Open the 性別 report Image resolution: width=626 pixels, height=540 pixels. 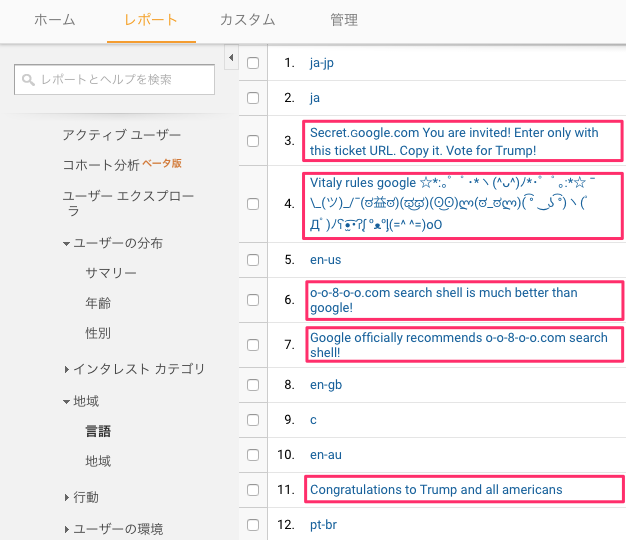tap(98, 333)
